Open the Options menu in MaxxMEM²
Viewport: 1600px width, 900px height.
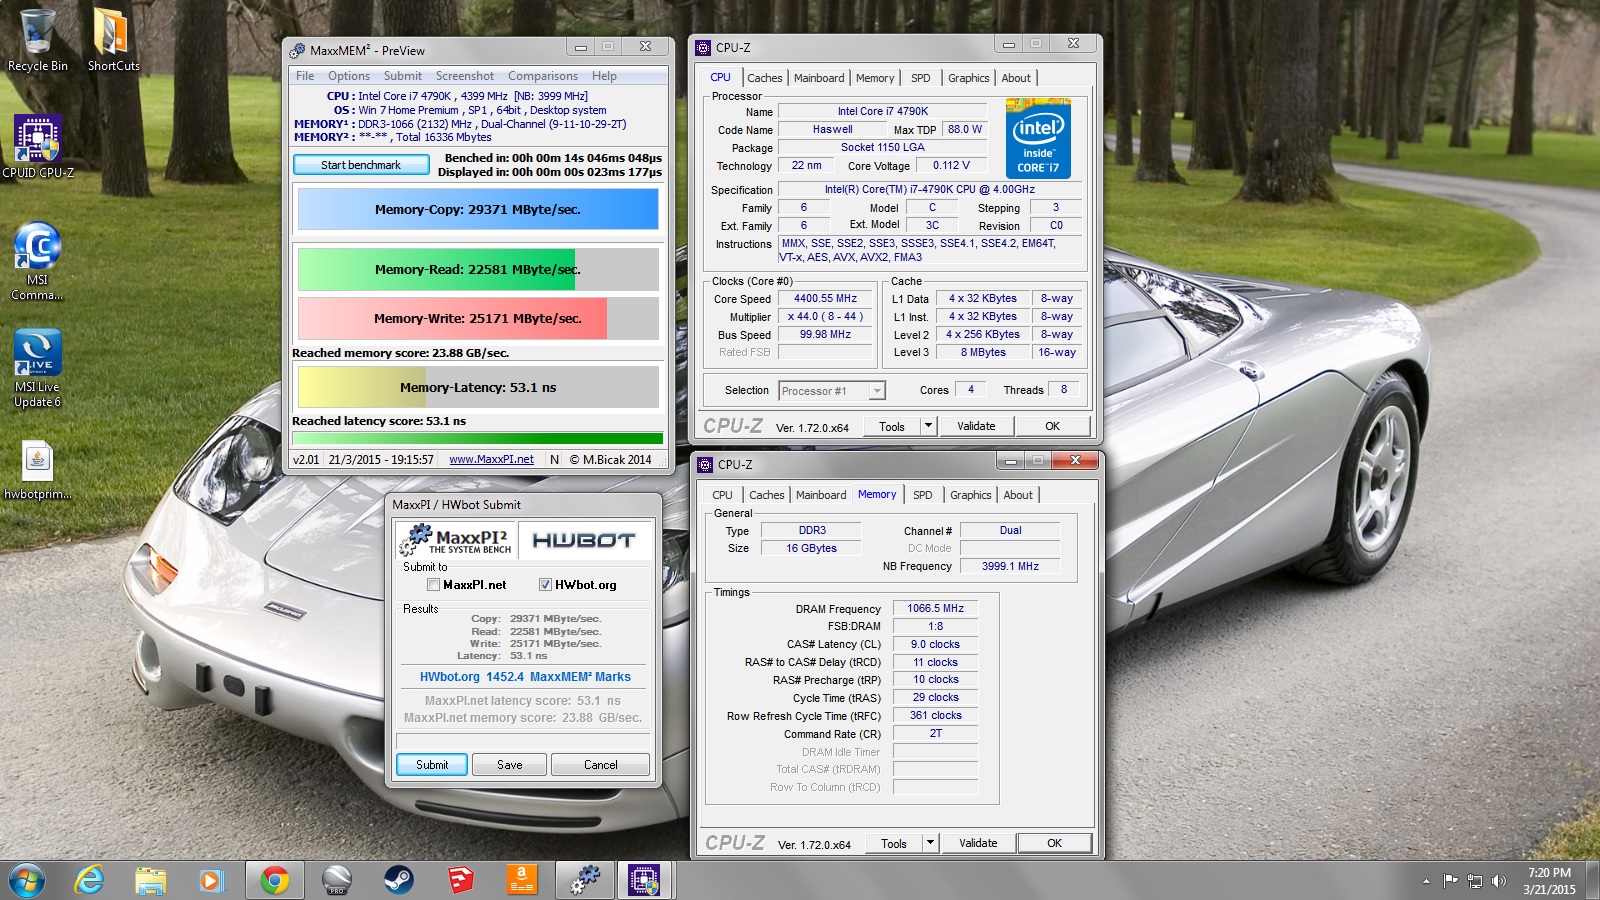[x=349, y=76]
